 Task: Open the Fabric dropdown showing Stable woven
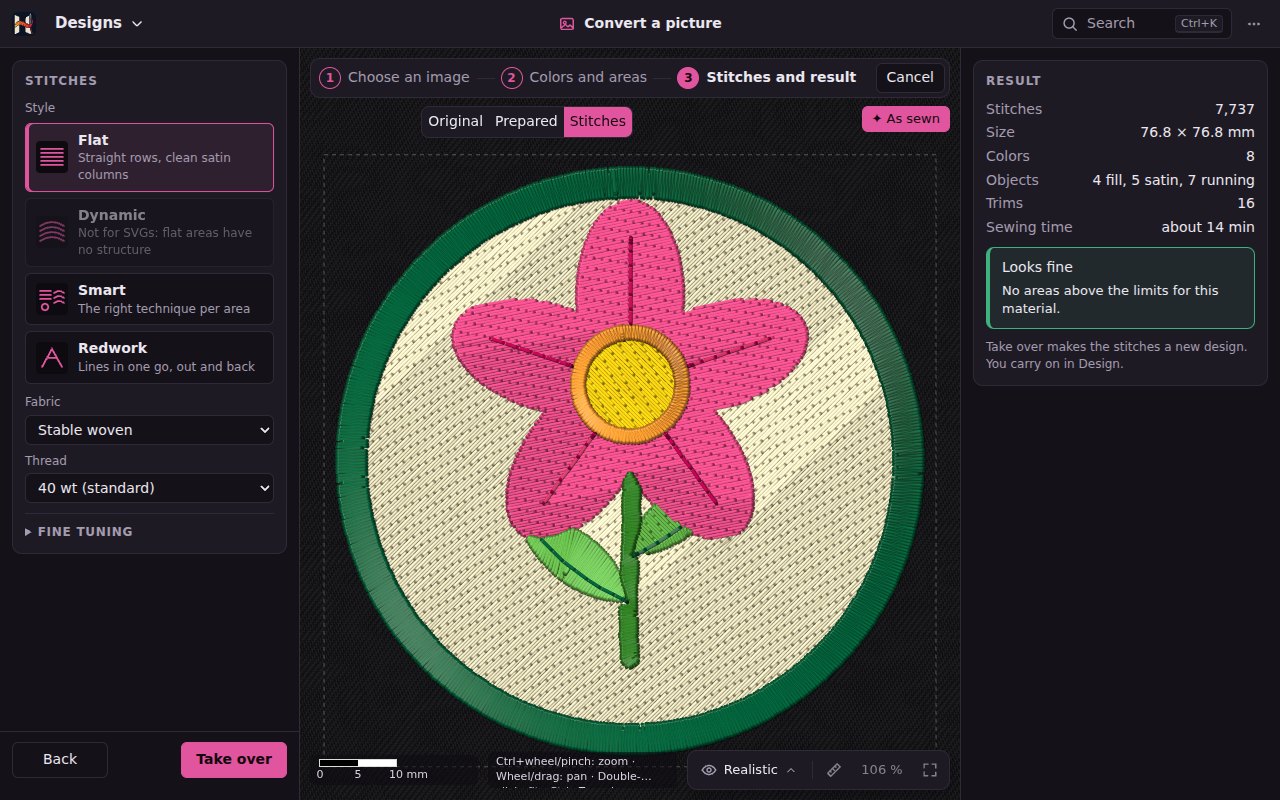click(149, 430)
